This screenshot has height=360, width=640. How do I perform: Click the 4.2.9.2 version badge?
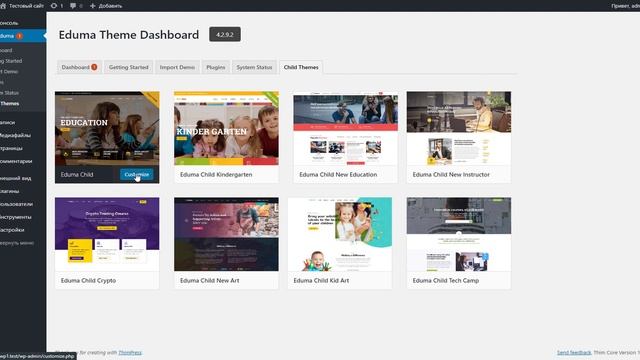click(x=225, y=34)
